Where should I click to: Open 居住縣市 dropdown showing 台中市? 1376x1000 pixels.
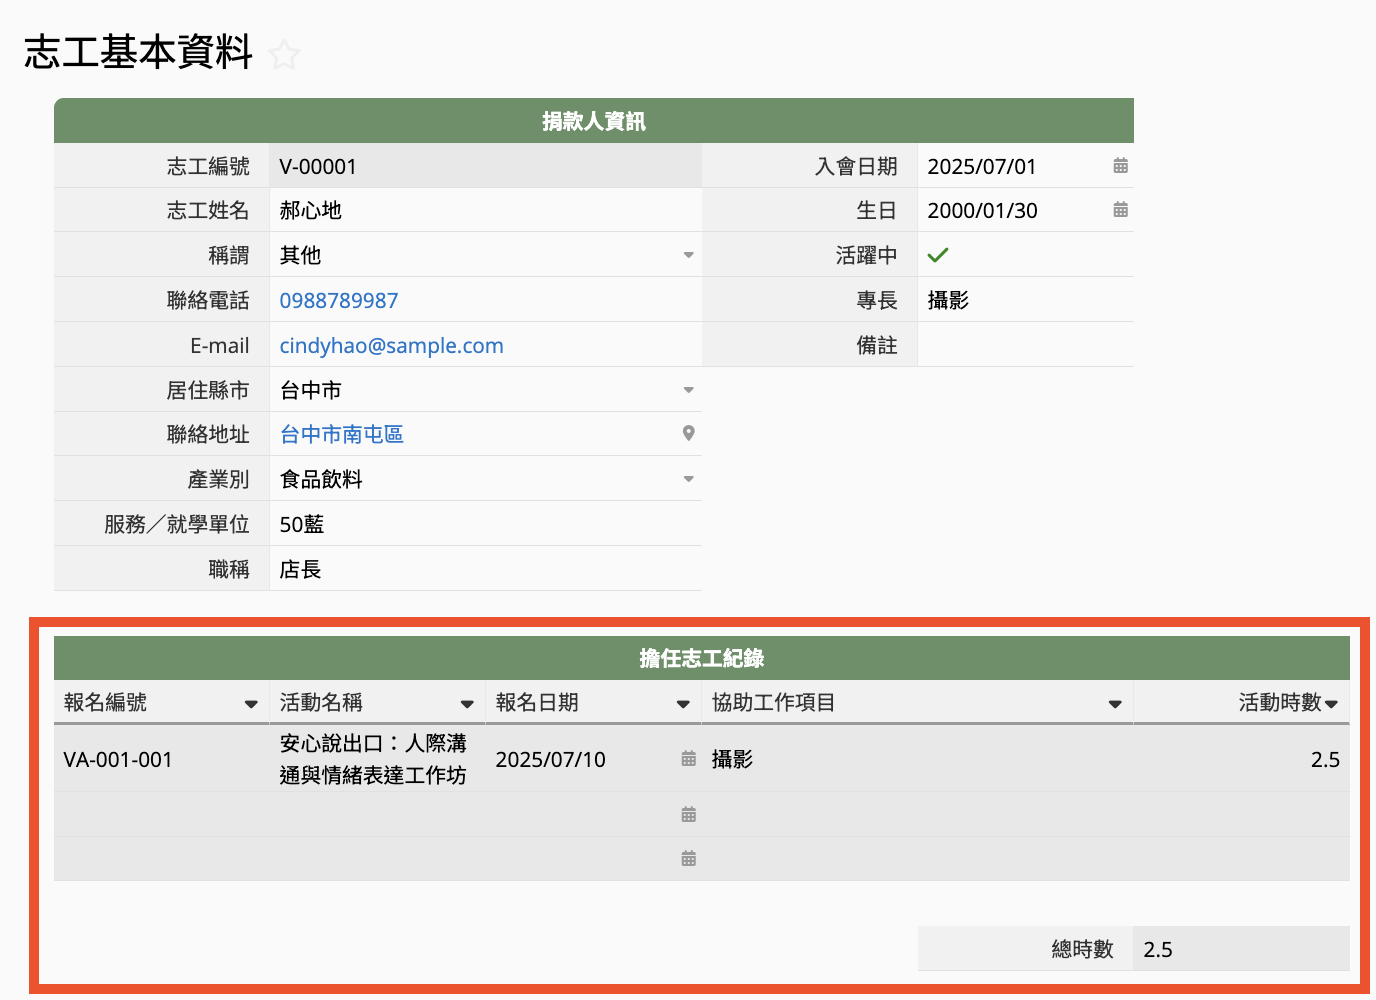click(688, 390)
